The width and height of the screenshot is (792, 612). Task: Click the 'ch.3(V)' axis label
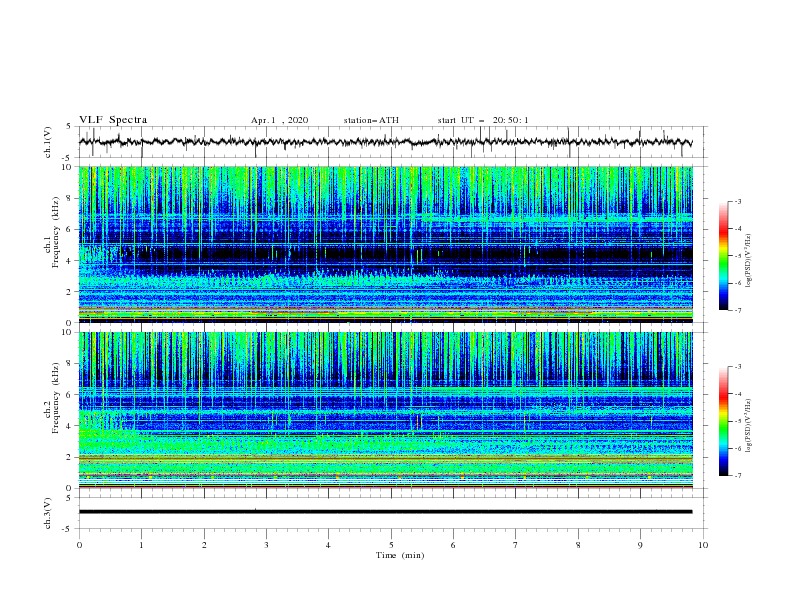[48, 513]
